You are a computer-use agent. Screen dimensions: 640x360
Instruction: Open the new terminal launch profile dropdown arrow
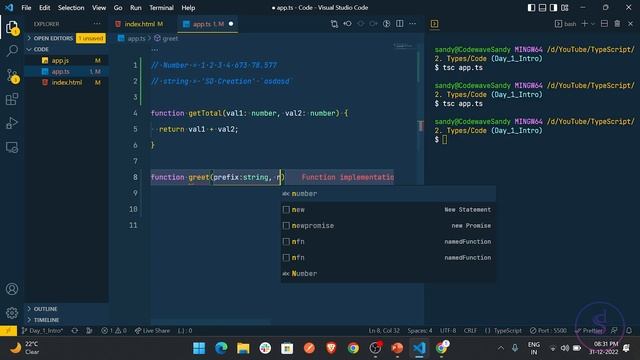point(593,24)
